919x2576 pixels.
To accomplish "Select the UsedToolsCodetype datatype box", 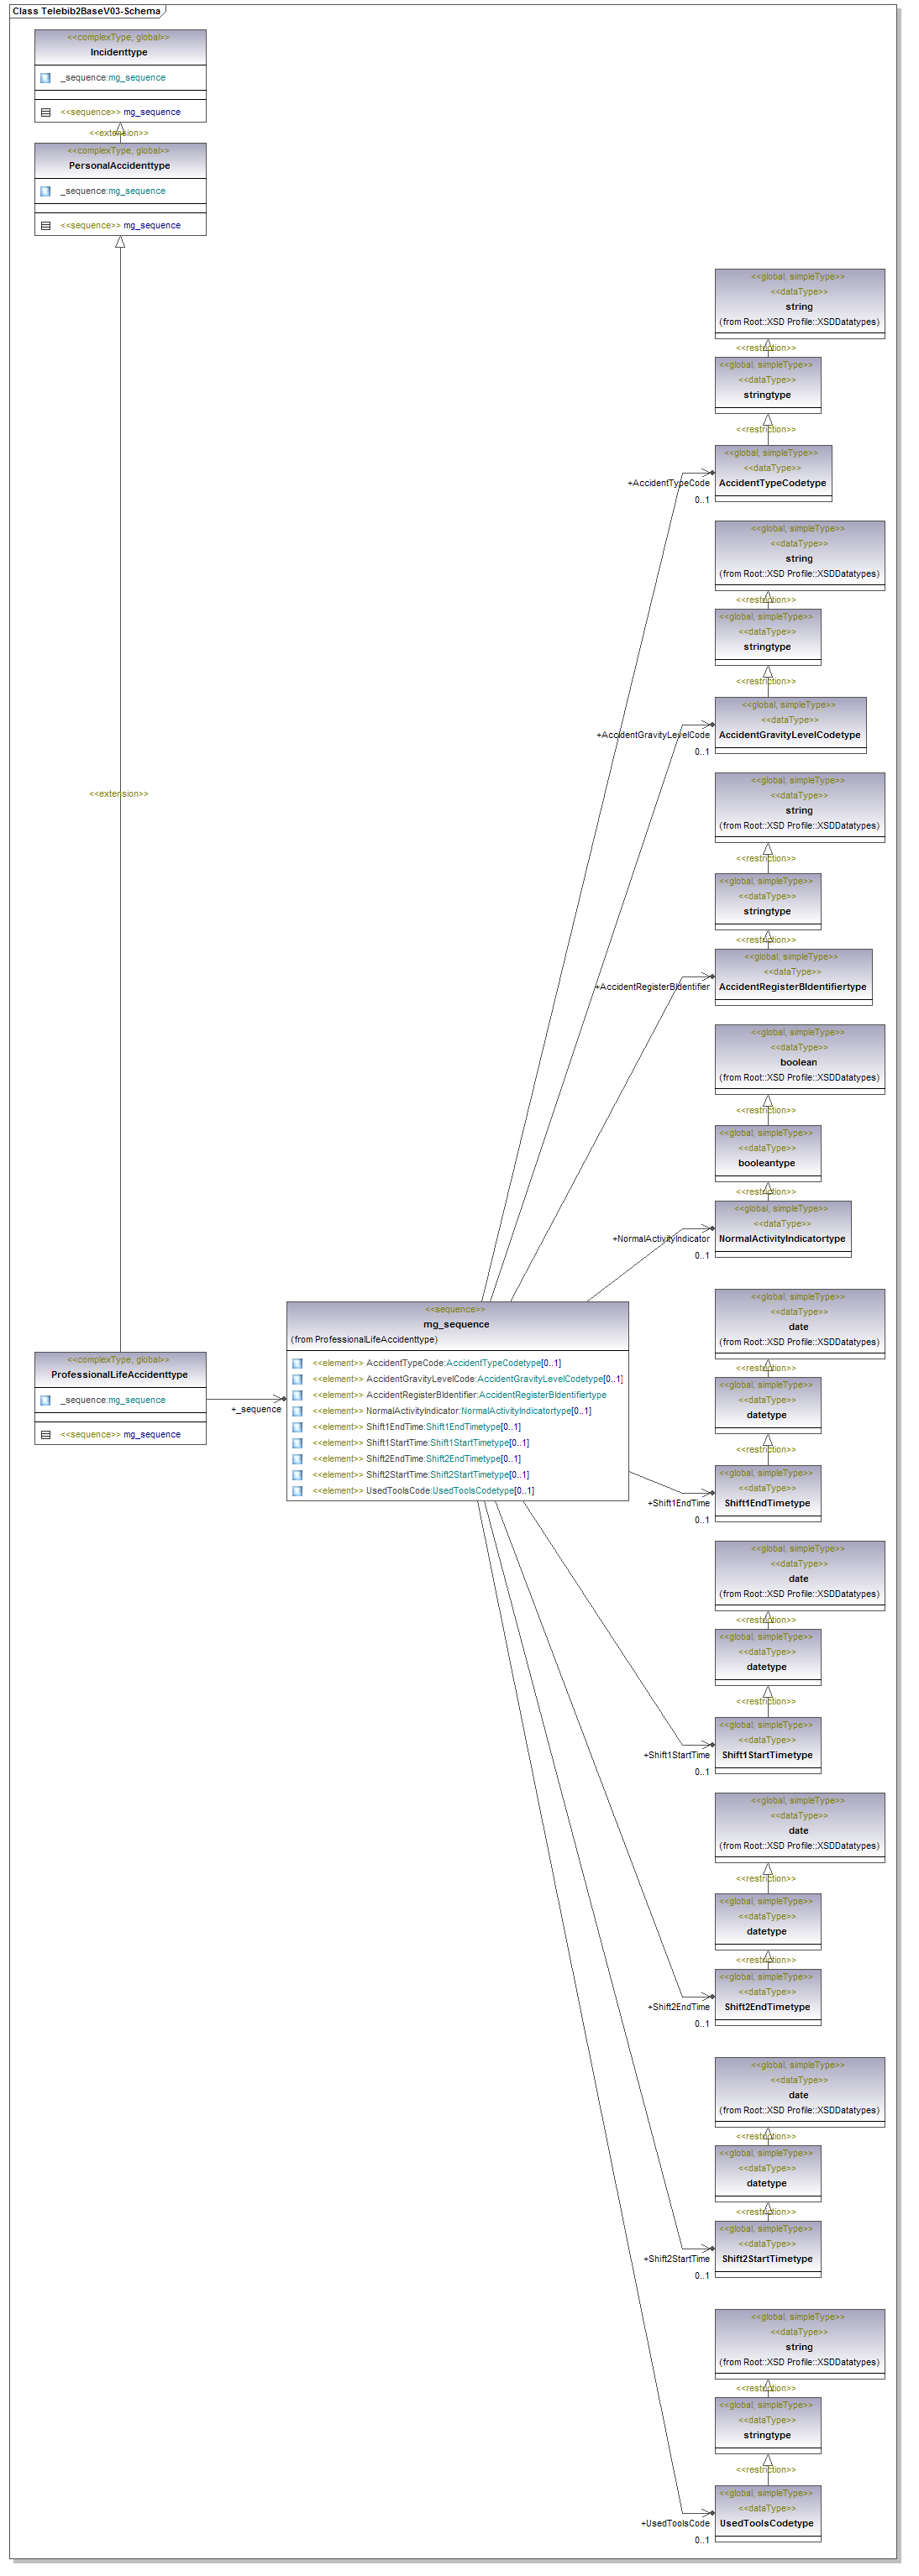I will coord(767,2513).
